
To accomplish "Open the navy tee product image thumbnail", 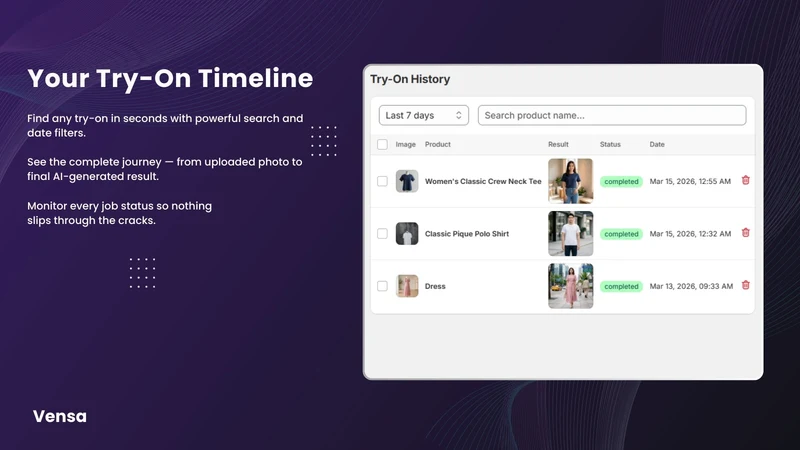I will 407,181.
